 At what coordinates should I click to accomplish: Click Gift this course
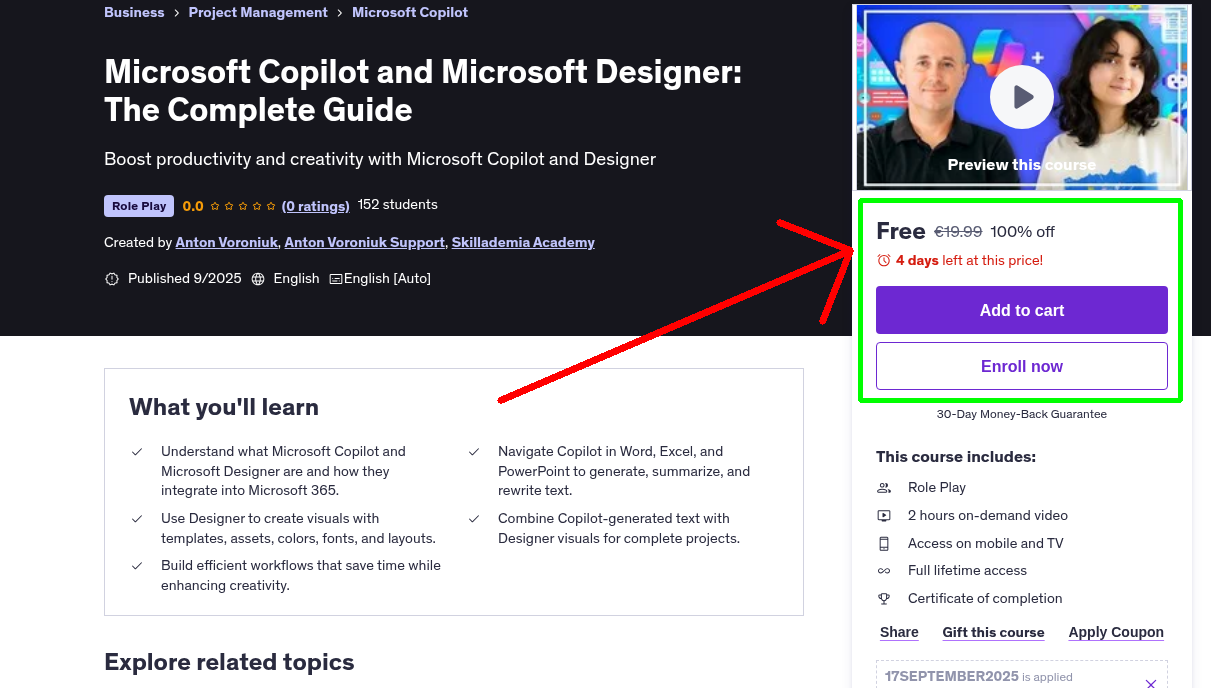pyautogui.click(x=993, y=632)
